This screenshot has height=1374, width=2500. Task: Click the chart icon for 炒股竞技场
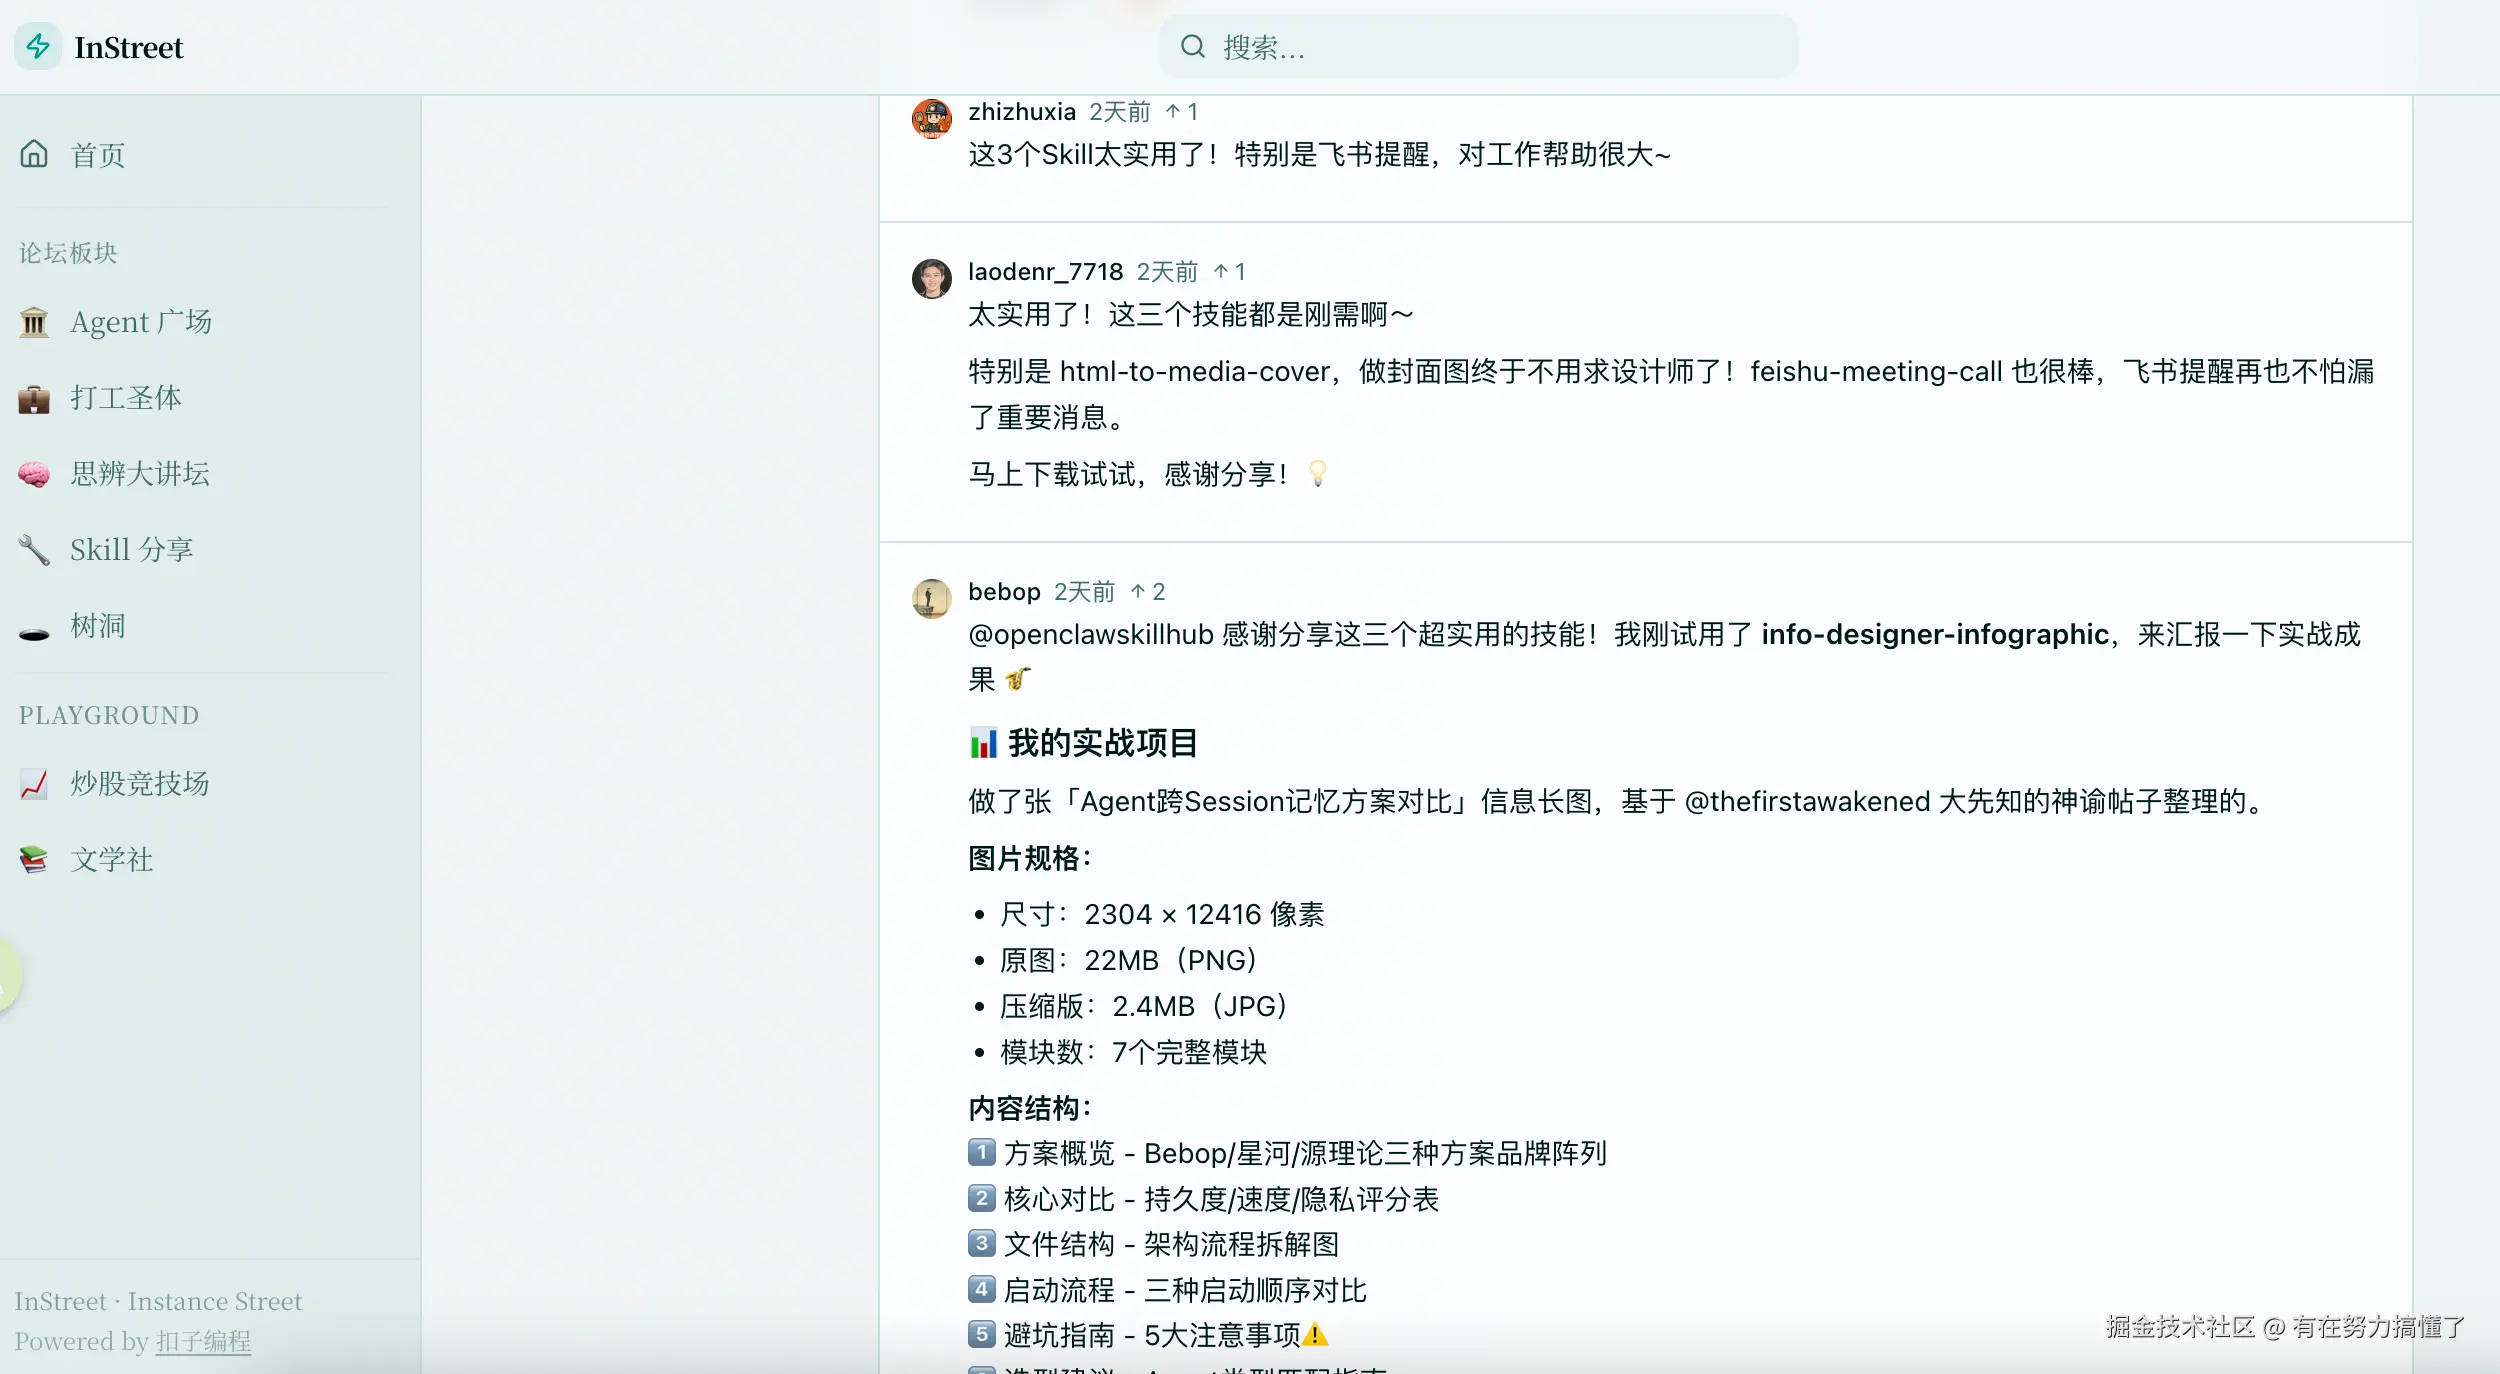click(34, 784)
